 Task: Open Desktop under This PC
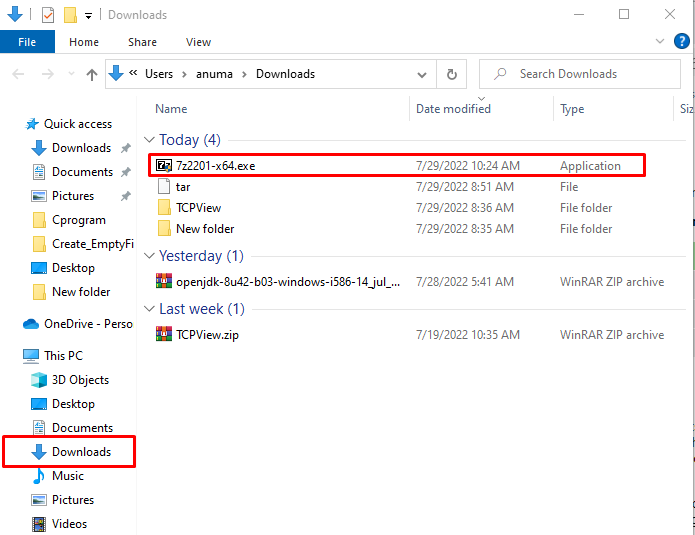point(73,404)
